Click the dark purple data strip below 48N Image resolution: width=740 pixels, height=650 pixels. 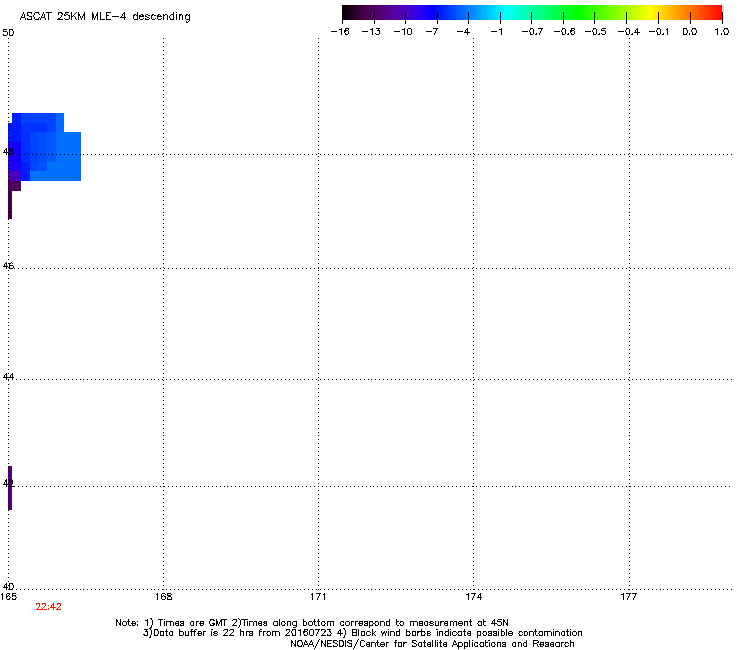coord(10,201)
